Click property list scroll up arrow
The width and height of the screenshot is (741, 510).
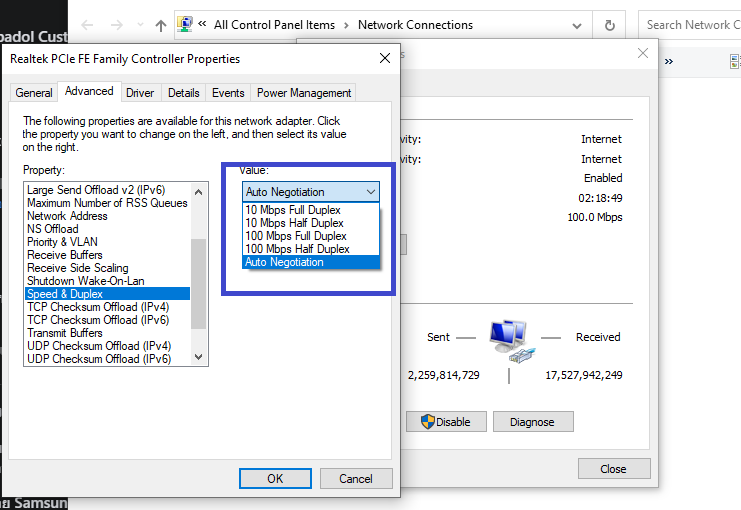(198, 191)
